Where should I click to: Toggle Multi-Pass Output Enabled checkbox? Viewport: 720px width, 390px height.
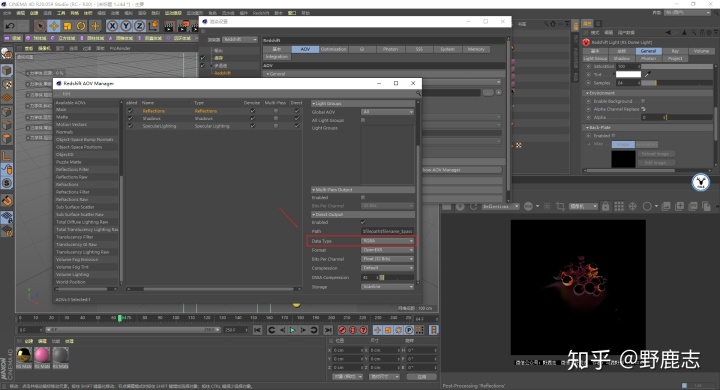click(363, 197)
